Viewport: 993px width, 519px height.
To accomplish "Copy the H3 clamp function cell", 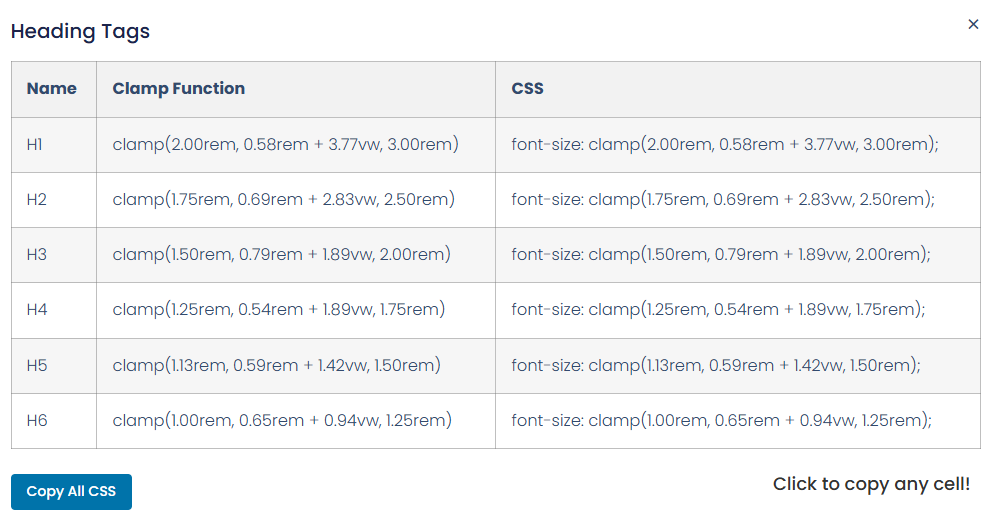I will coord(296,254).
